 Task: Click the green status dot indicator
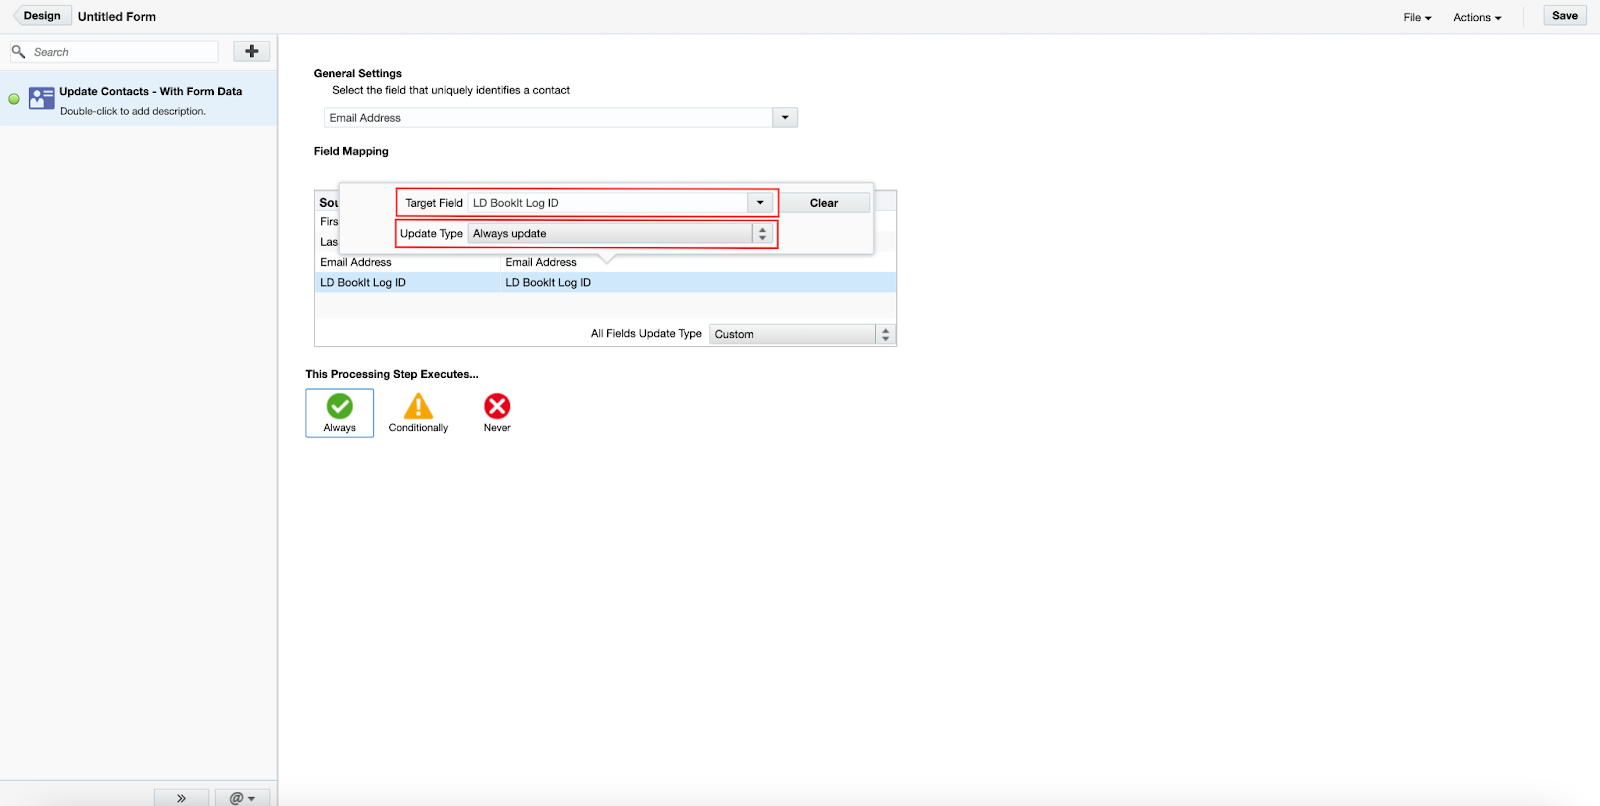[14, 99]
